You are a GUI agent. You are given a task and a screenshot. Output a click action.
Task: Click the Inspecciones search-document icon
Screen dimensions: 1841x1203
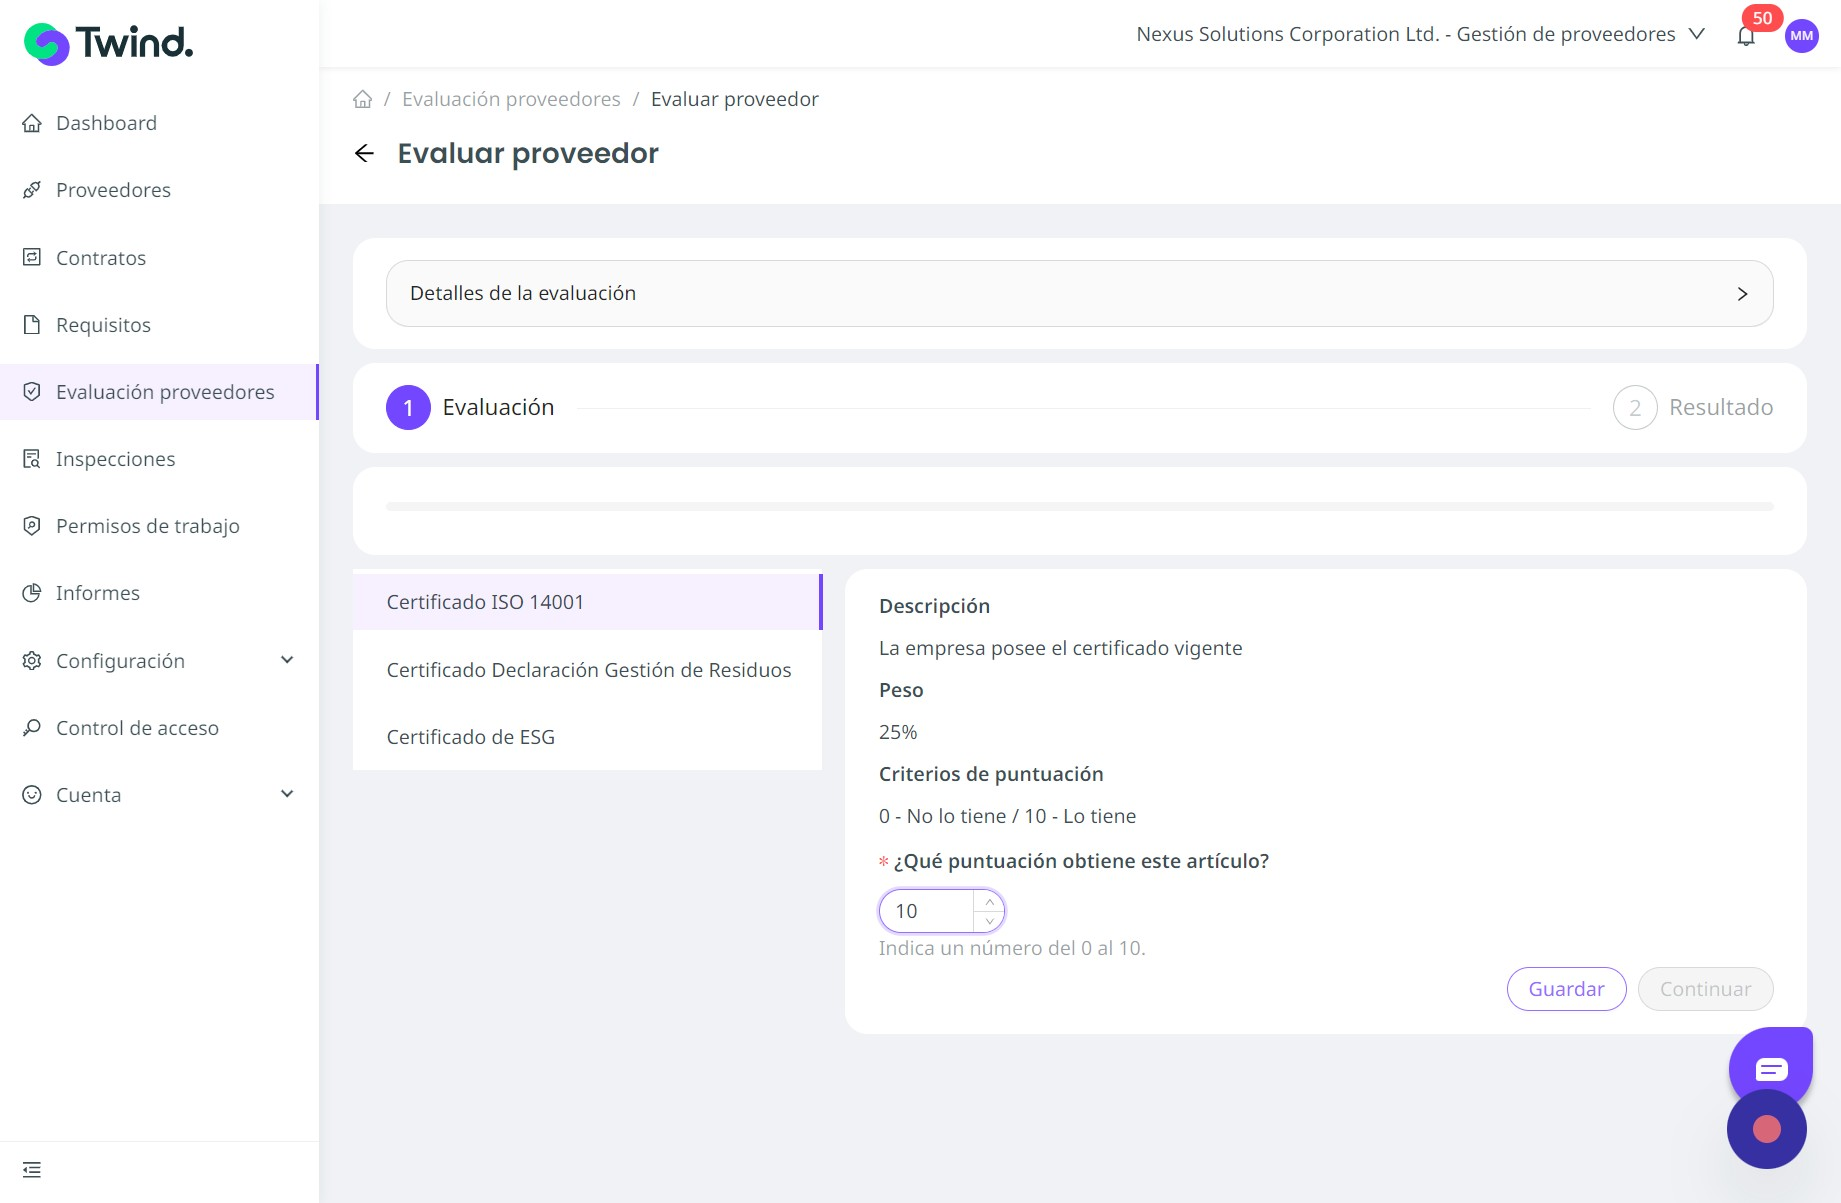[32, 459]
